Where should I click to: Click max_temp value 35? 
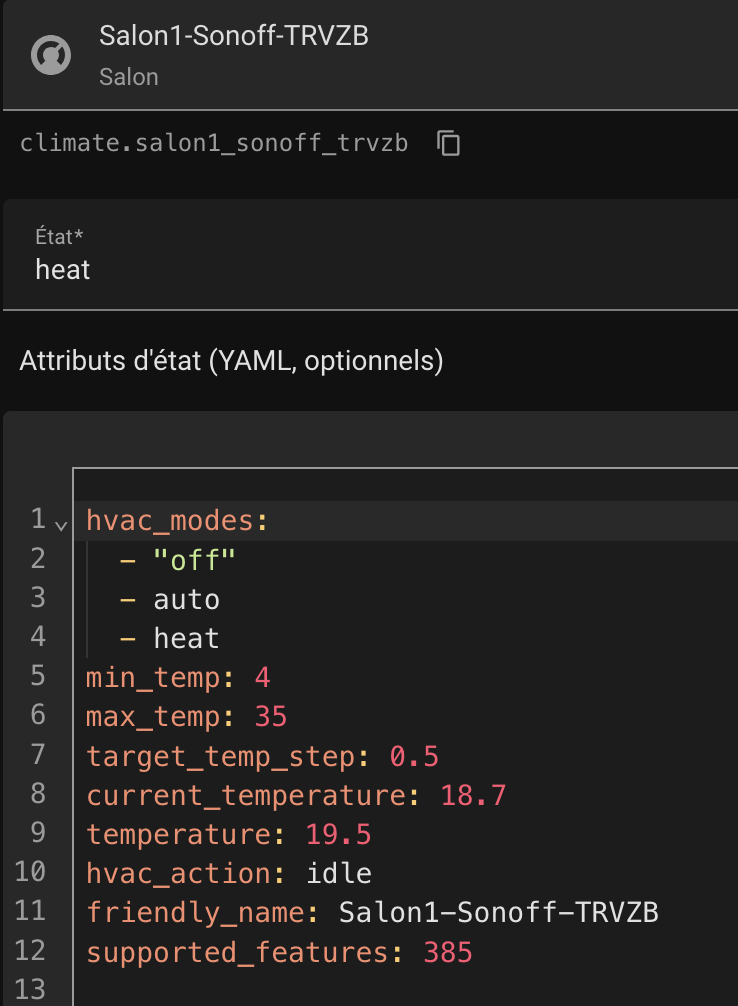click(x=270, y=717)
